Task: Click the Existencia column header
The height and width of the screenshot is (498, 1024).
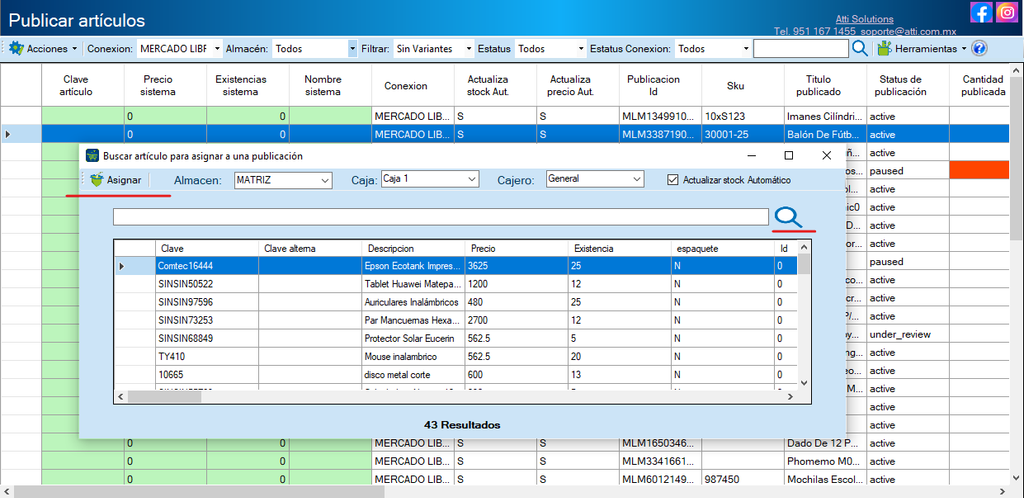Action: coord(620,248)
